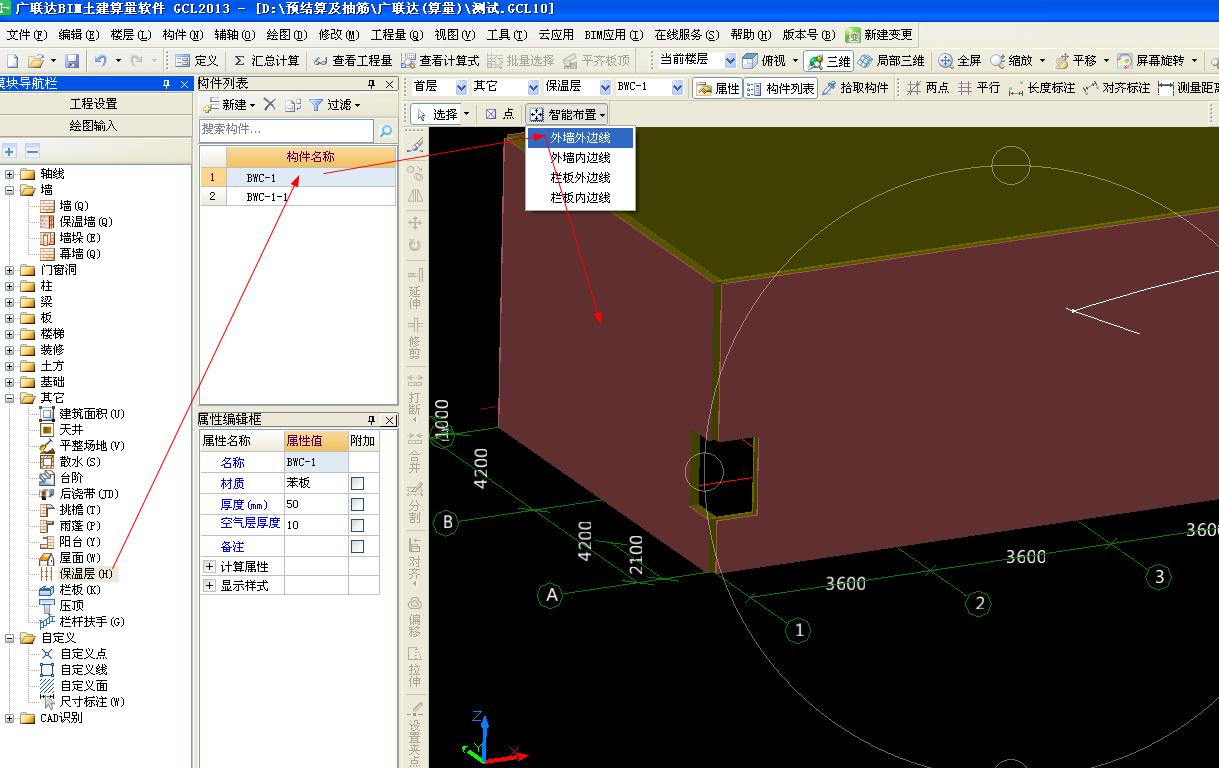Toggle the 三维 3D view

coord(828,61)
